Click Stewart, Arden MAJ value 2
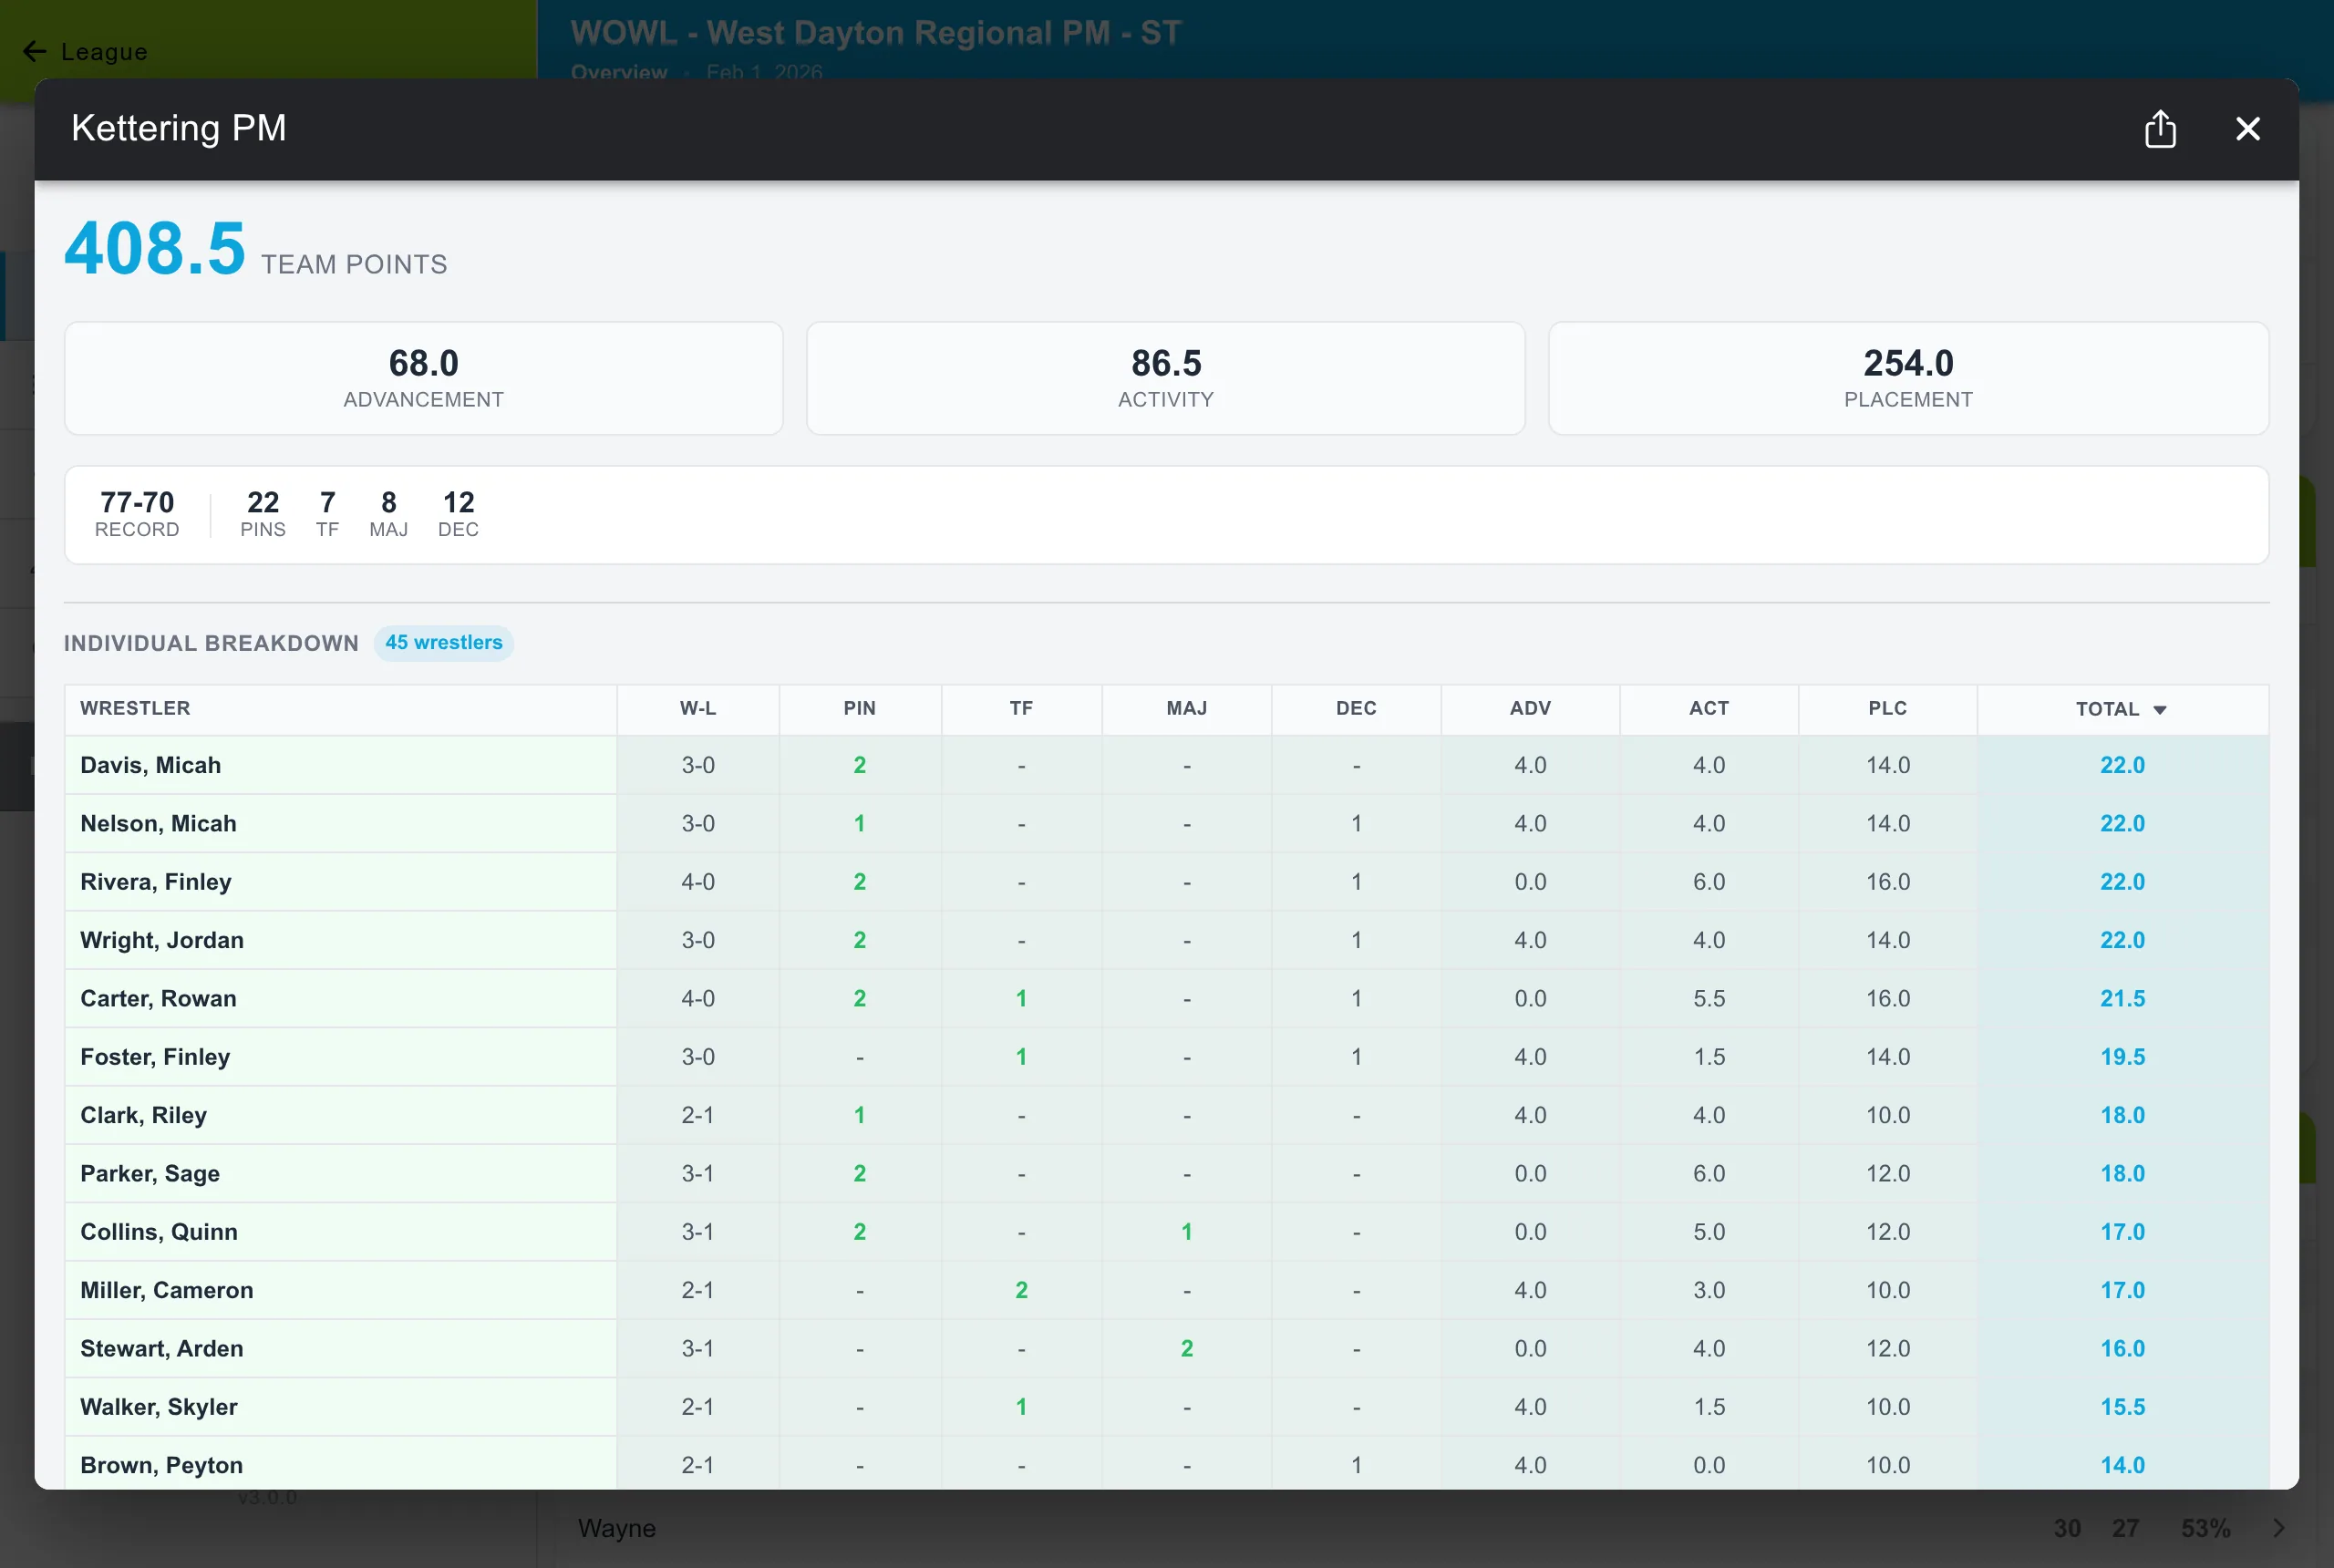The height and width of the screenshot is (1568, 2334). [x=1186, y=1348]
